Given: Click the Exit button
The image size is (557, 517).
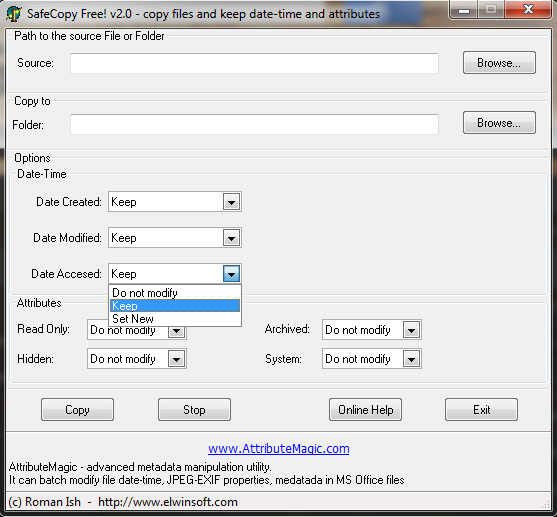Looking at the screenshot, I should pyautogui.click(x=481, y=410).
